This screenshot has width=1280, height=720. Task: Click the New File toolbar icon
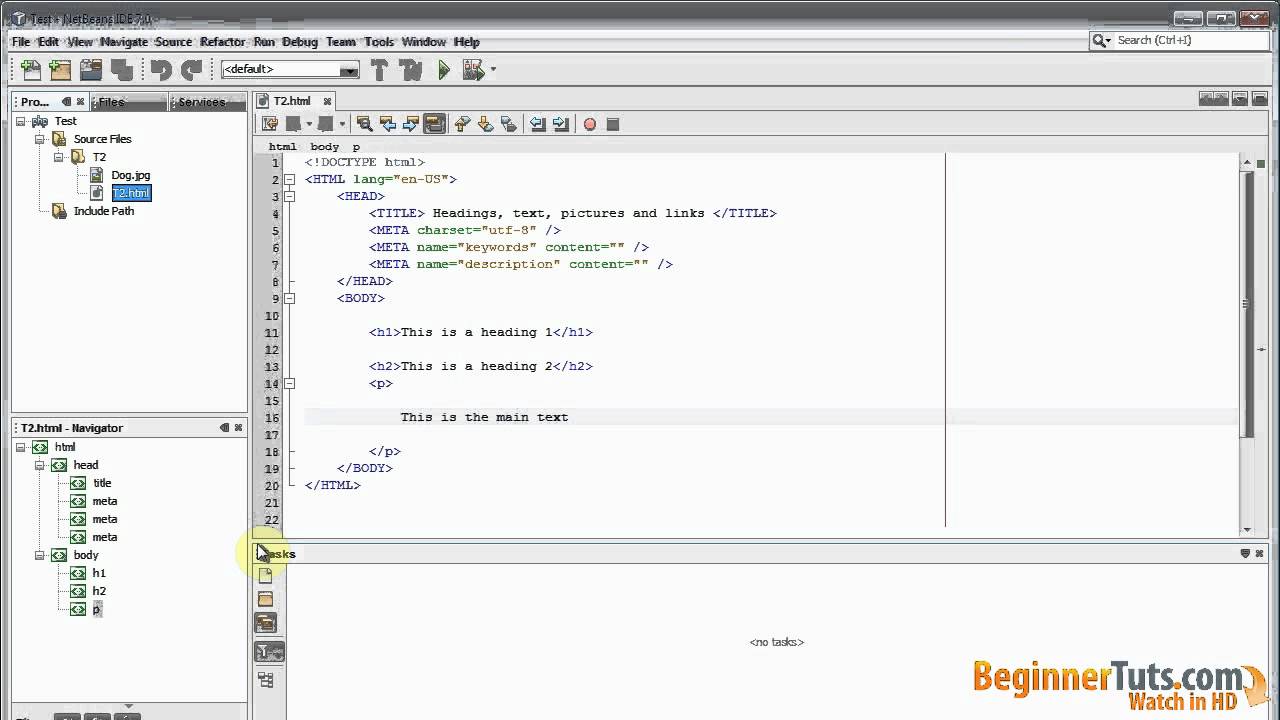31,69
